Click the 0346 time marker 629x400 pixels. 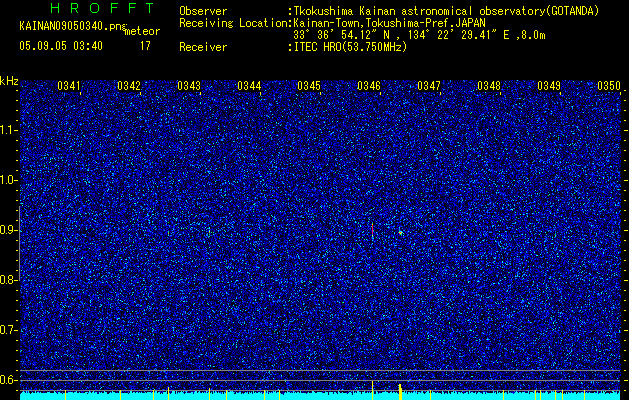[369, 86]
